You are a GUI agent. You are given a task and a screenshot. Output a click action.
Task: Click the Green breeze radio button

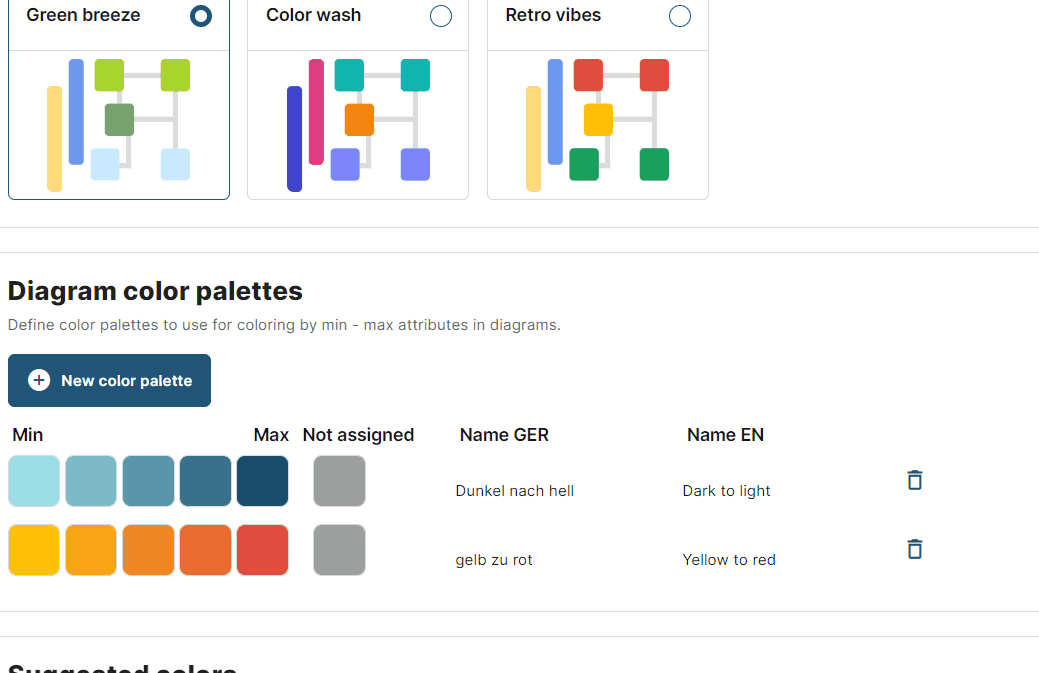coord(200,16)
